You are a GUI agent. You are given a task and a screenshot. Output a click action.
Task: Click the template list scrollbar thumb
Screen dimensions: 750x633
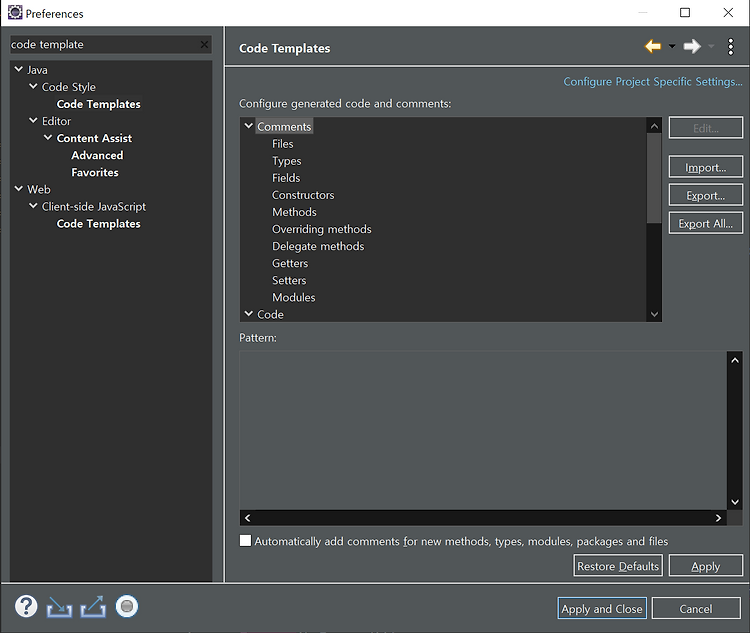(654, 178)
